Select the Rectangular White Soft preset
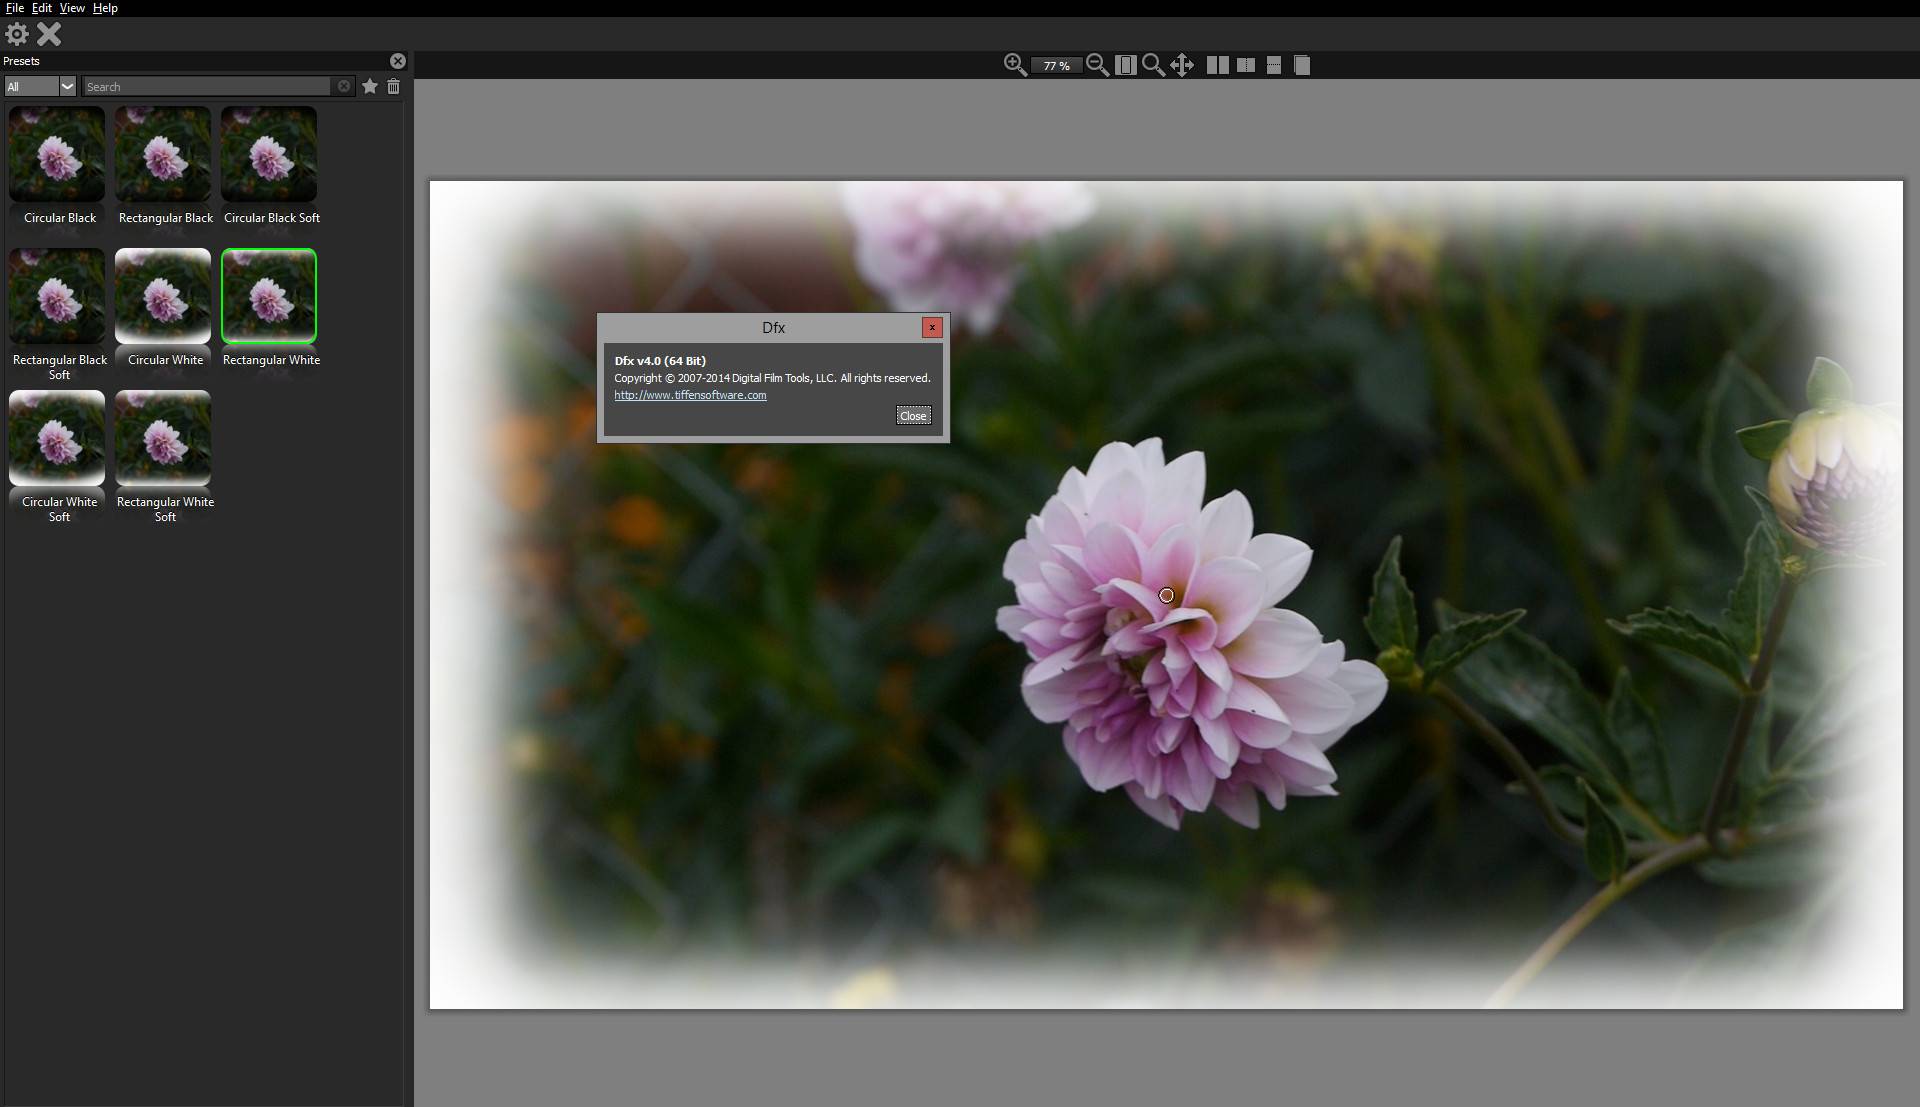Image resolution: width=1920 pixels, height=1107 pixels. (163, 439)
